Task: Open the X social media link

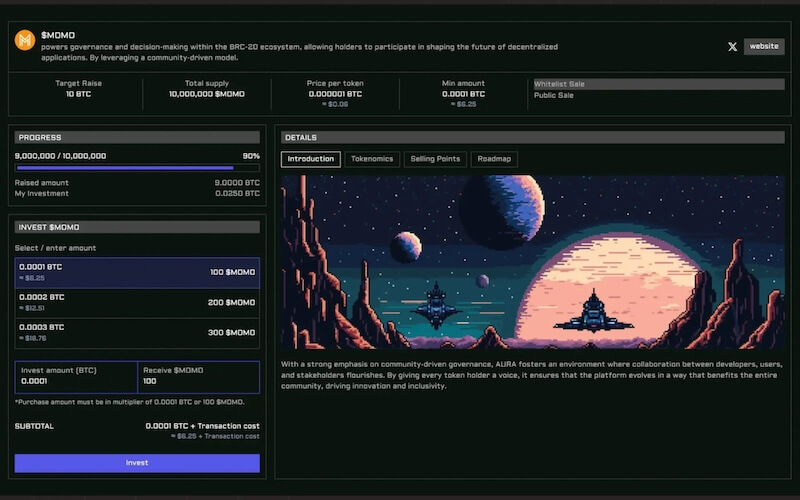Action: point(732,46)
